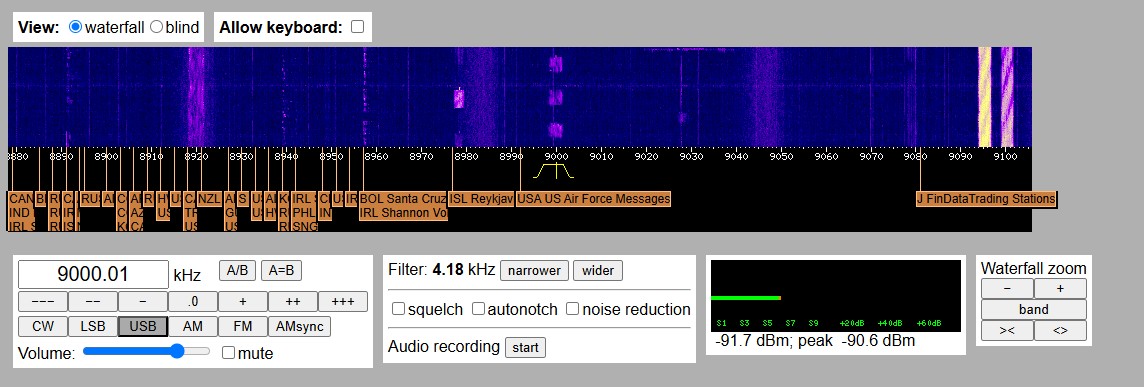Click the narrower filter button
This screenshot has height=387, width=1144.
535,270
